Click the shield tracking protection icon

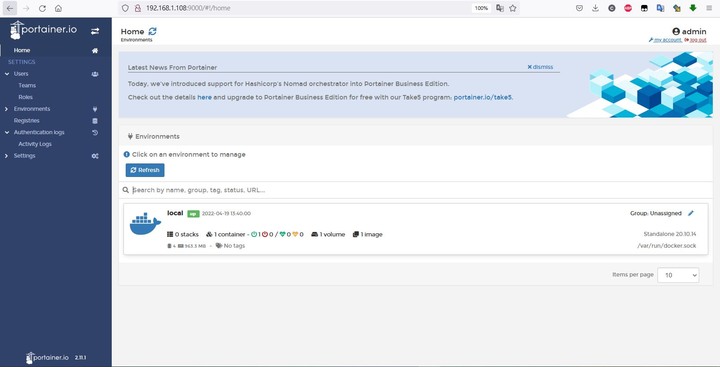125,8
